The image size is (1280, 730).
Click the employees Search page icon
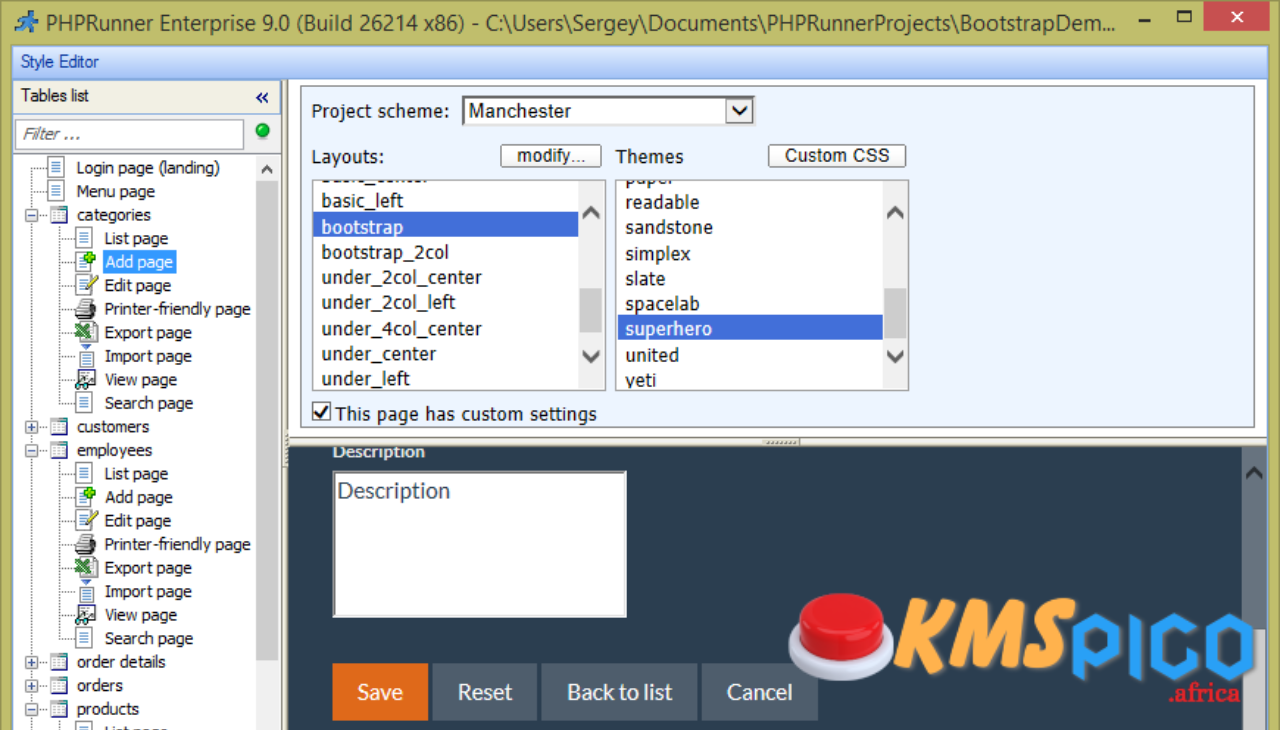(x=85, y=638)
